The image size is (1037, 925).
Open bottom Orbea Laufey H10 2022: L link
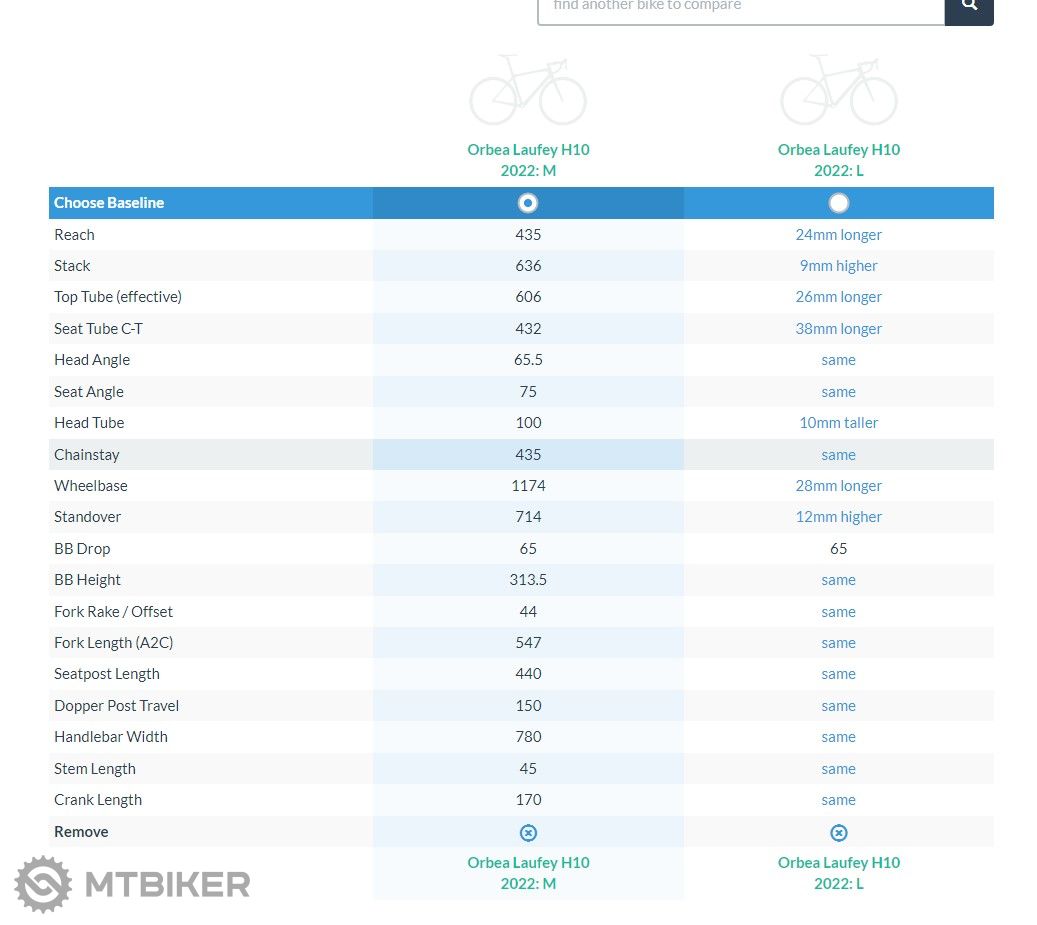tap(838, 873)
